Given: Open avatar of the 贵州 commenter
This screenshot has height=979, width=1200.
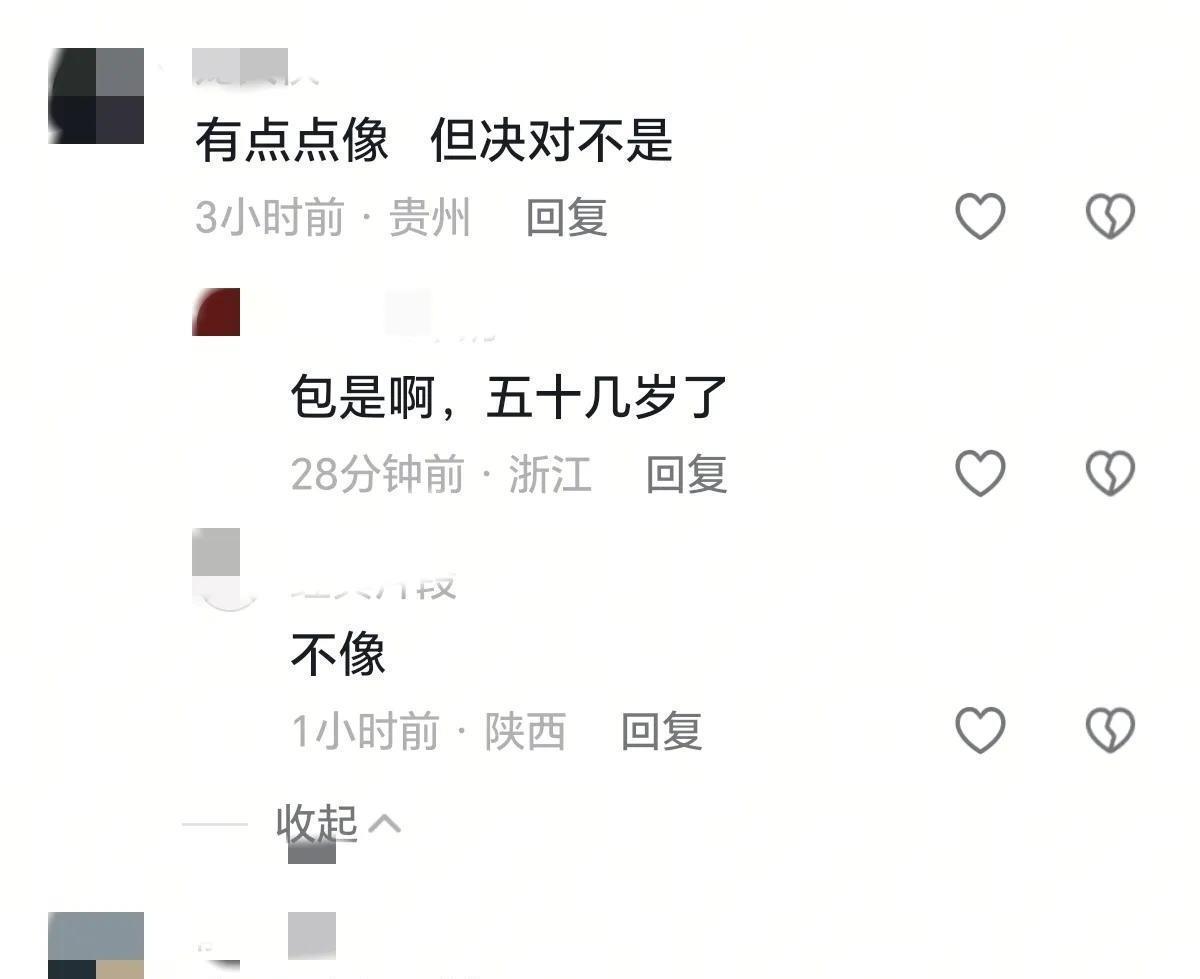Looking at the screenshot, I should click(x=96, y=96).
